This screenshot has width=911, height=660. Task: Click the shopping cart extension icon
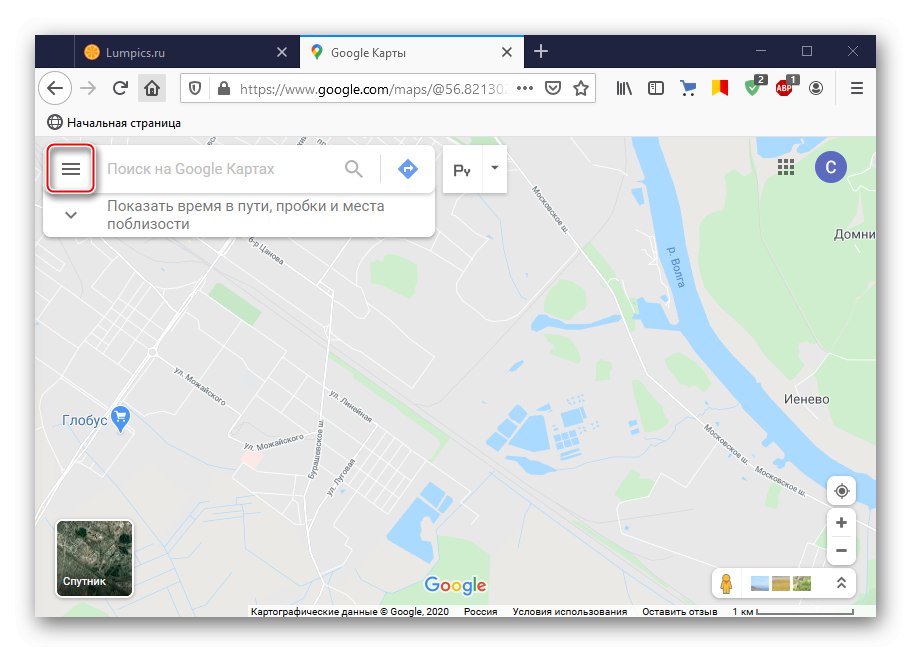tap(687, 88)
